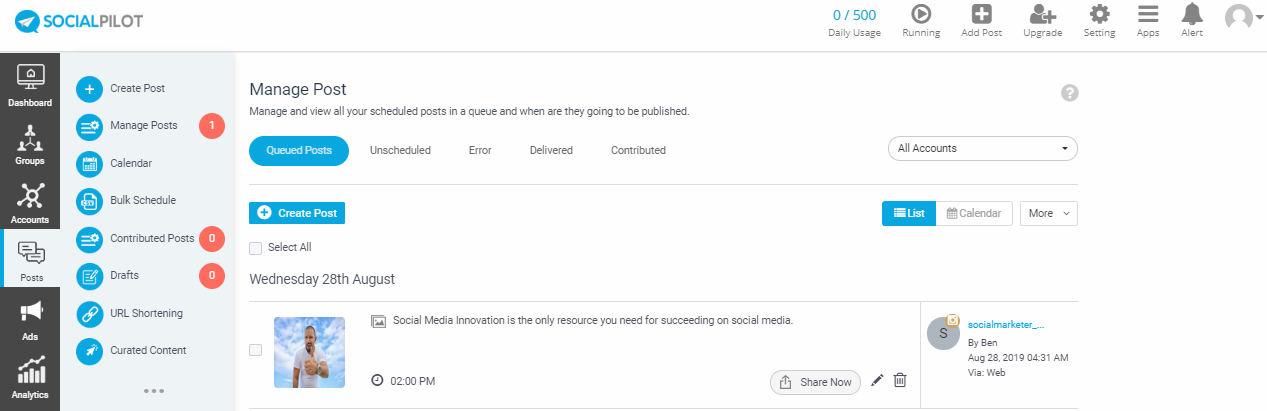Screen dimensions: 1267x411
Task: Click the Drafts submenu icon
Action: tap(90, 275)
